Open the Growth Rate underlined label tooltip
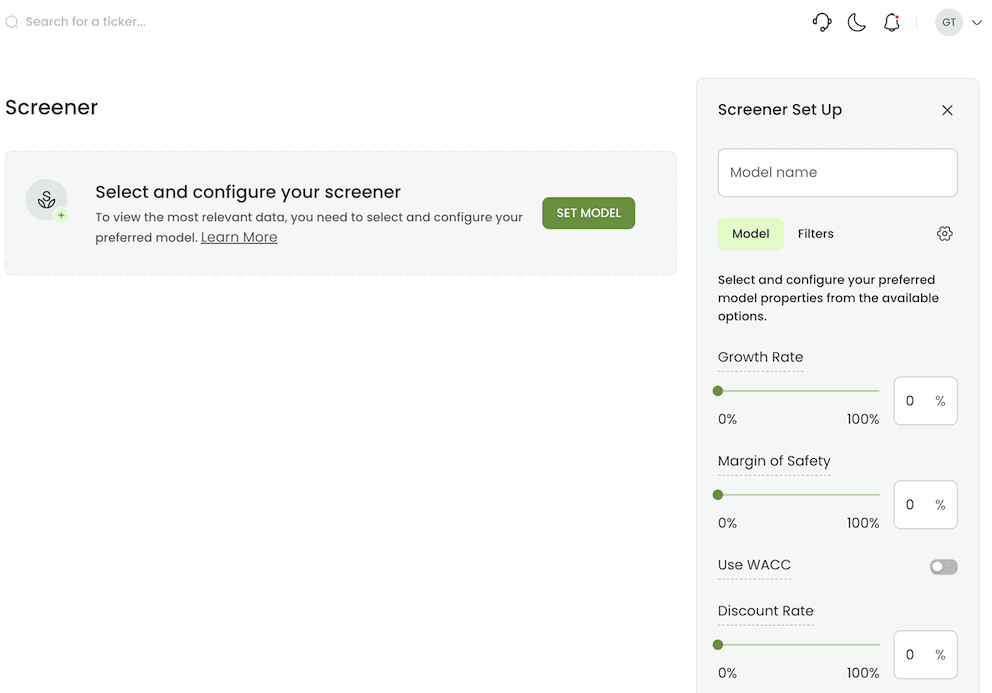 (760, 357)
